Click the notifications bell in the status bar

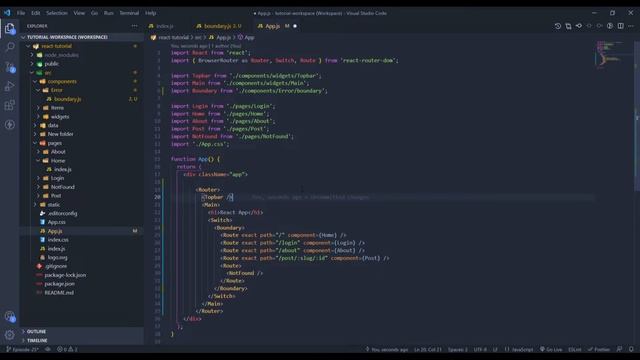point(631,349)
